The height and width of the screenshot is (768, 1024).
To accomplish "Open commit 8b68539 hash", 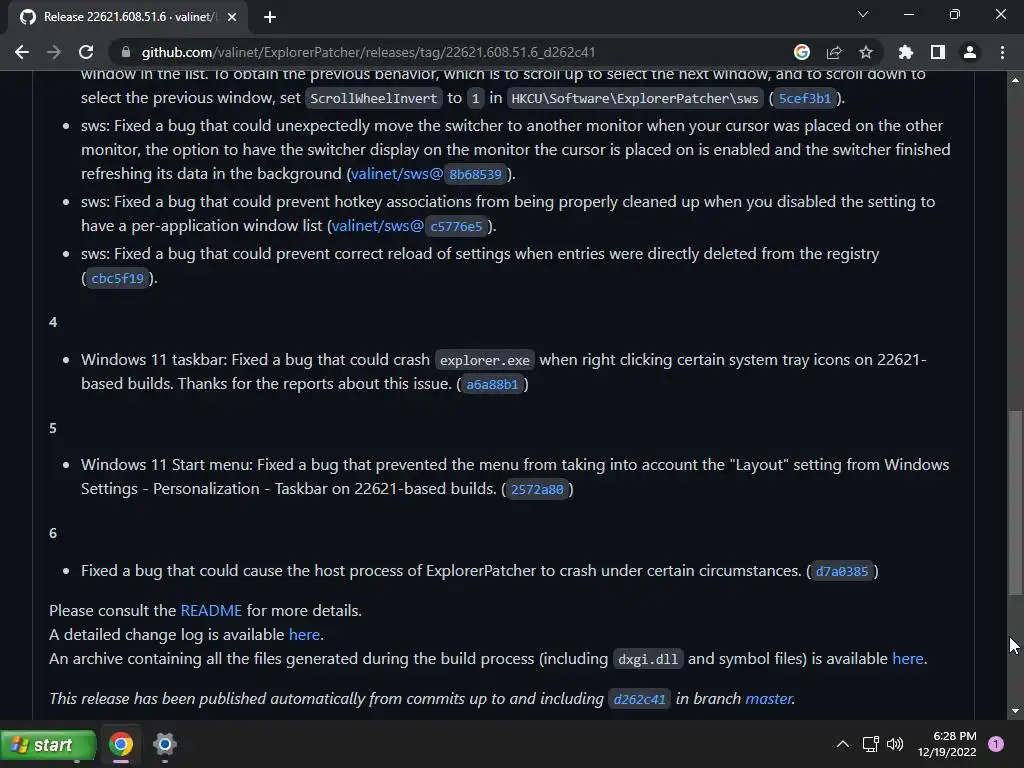I will [475, 174].
